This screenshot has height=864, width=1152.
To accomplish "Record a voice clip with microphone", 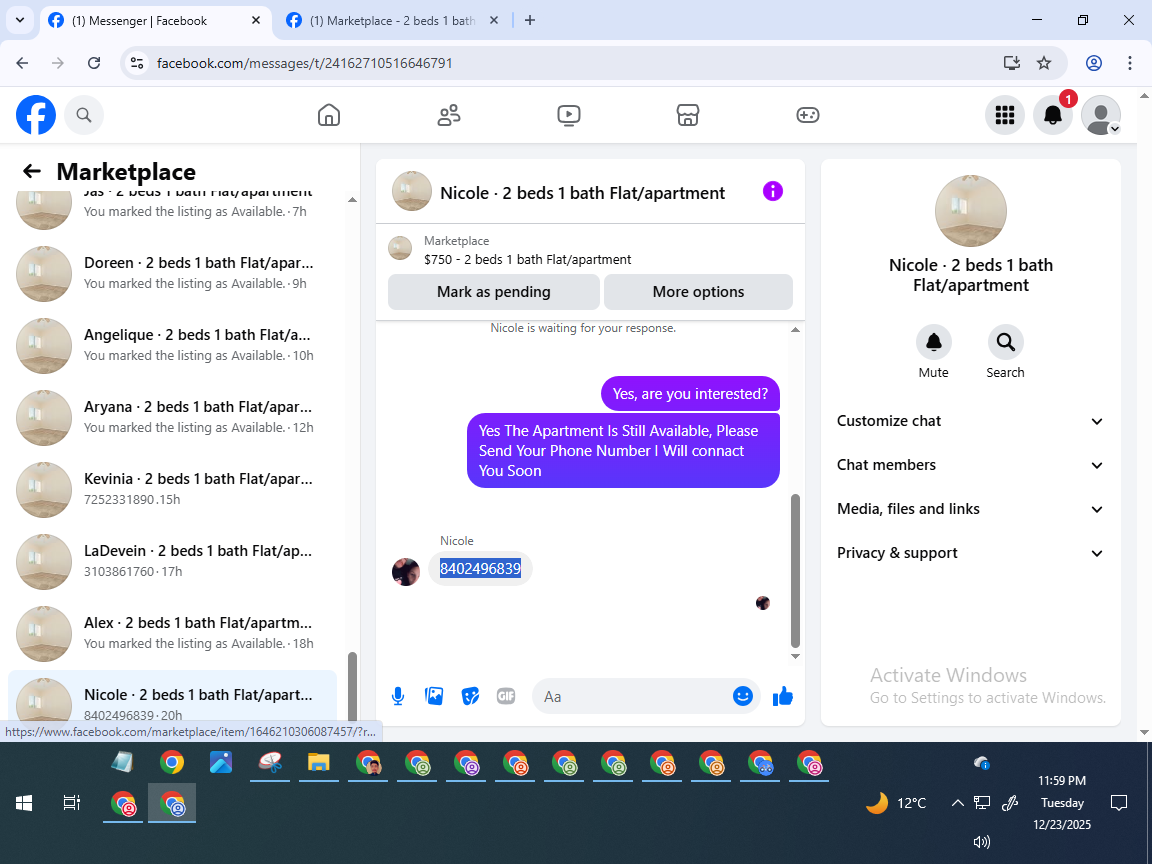I will (398, 696).
